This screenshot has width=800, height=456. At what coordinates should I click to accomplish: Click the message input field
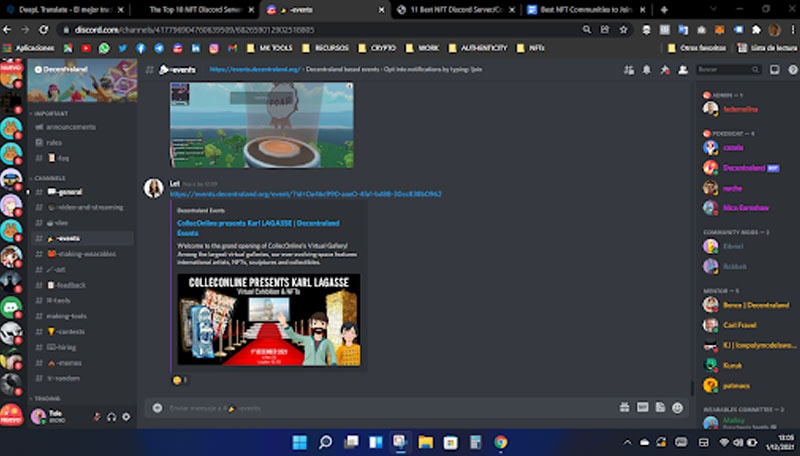[x=388, y=408]
